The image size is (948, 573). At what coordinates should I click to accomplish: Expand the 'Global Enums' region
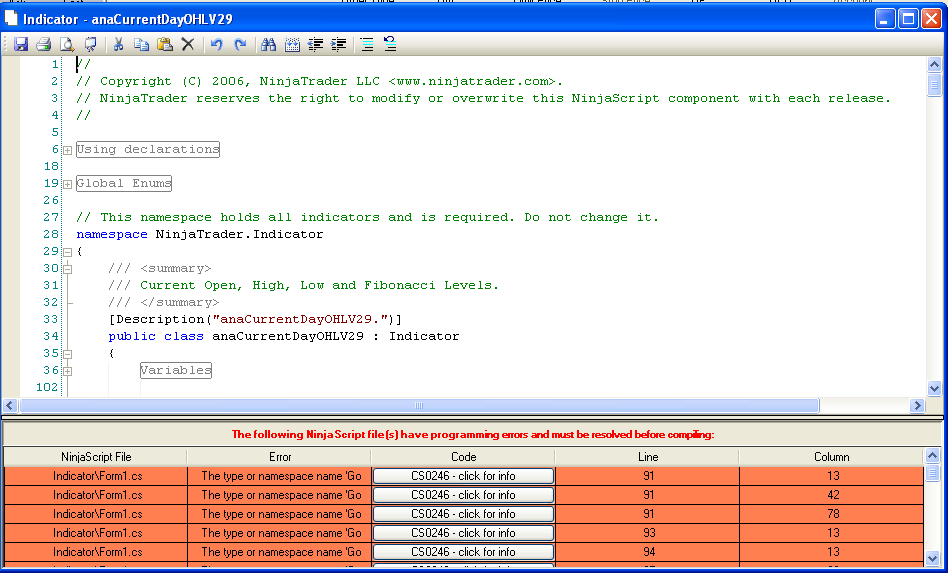[x=68, y=184]
